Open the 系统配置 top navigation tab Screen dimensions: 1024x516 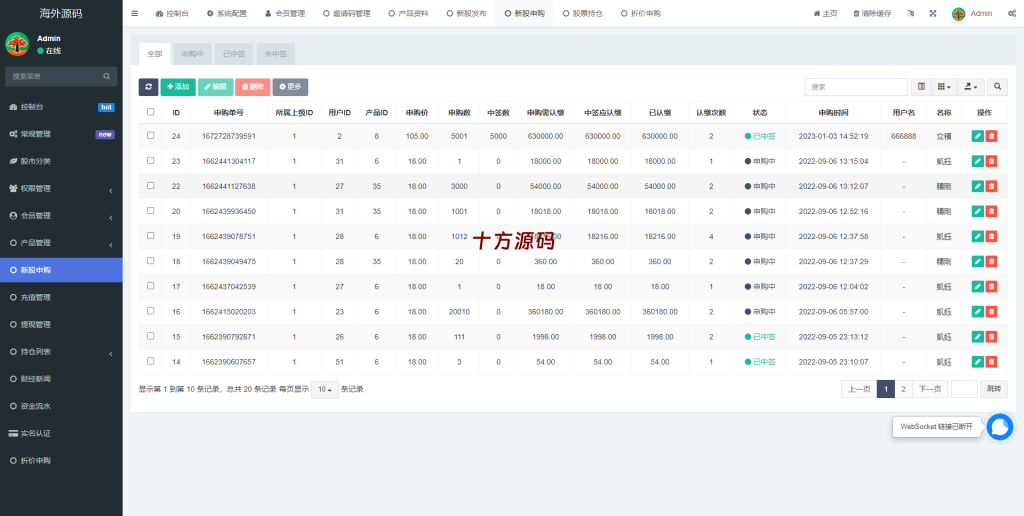point(227,13)
